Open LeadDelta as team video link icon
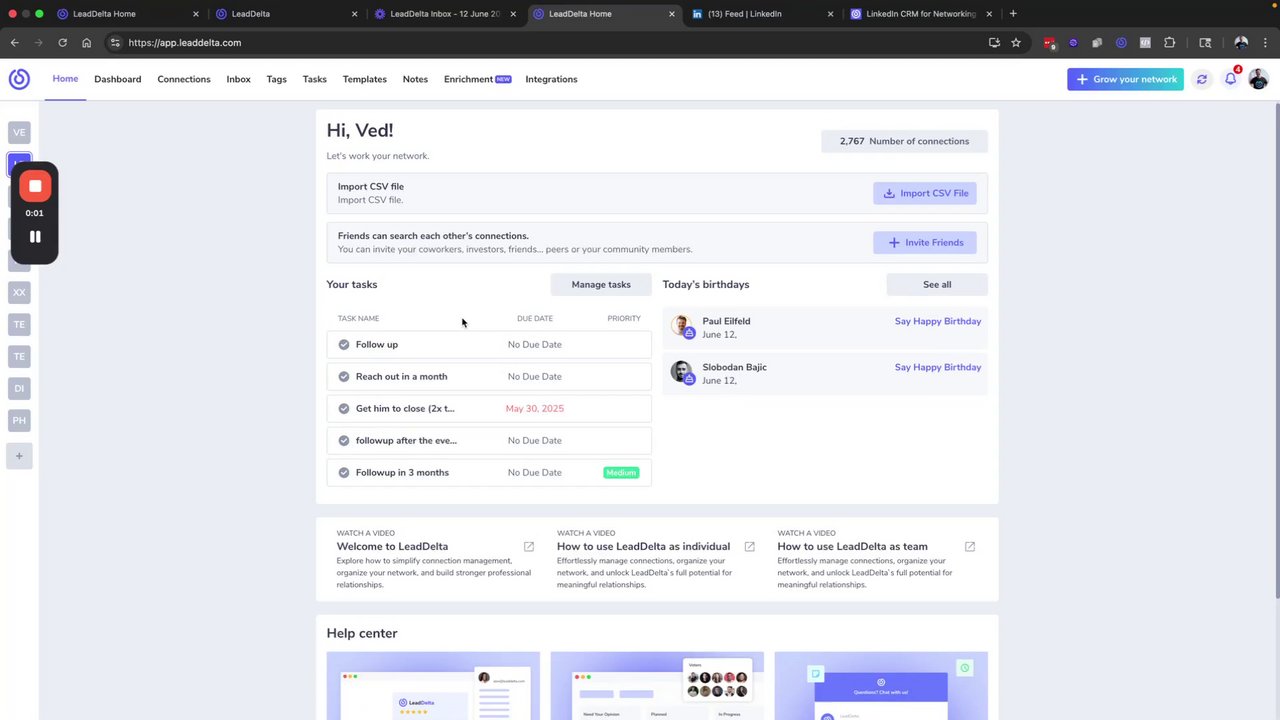 point(969,546)
